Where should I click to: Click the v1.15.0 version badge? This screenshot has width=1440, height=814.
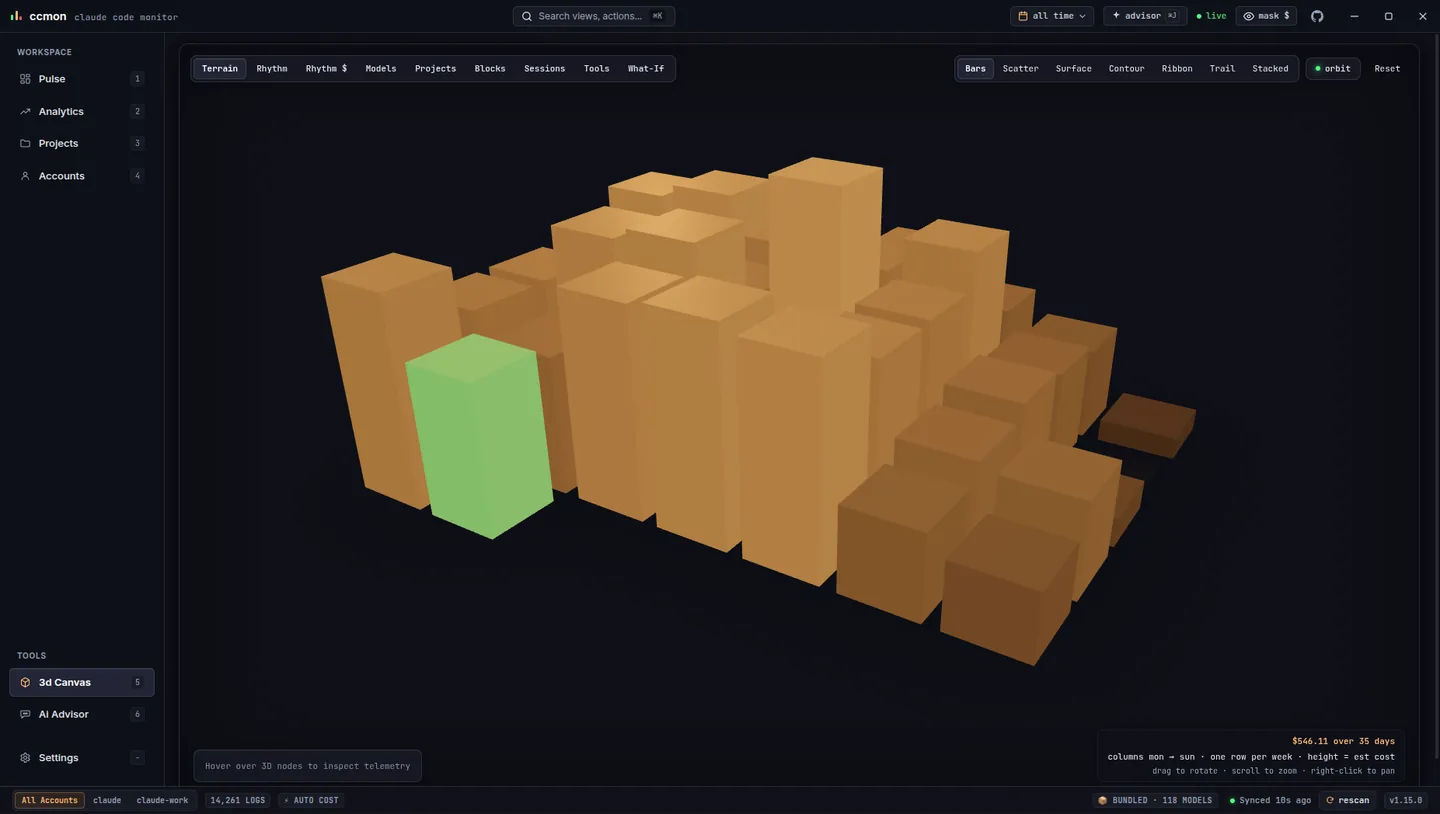(1406, 800)
